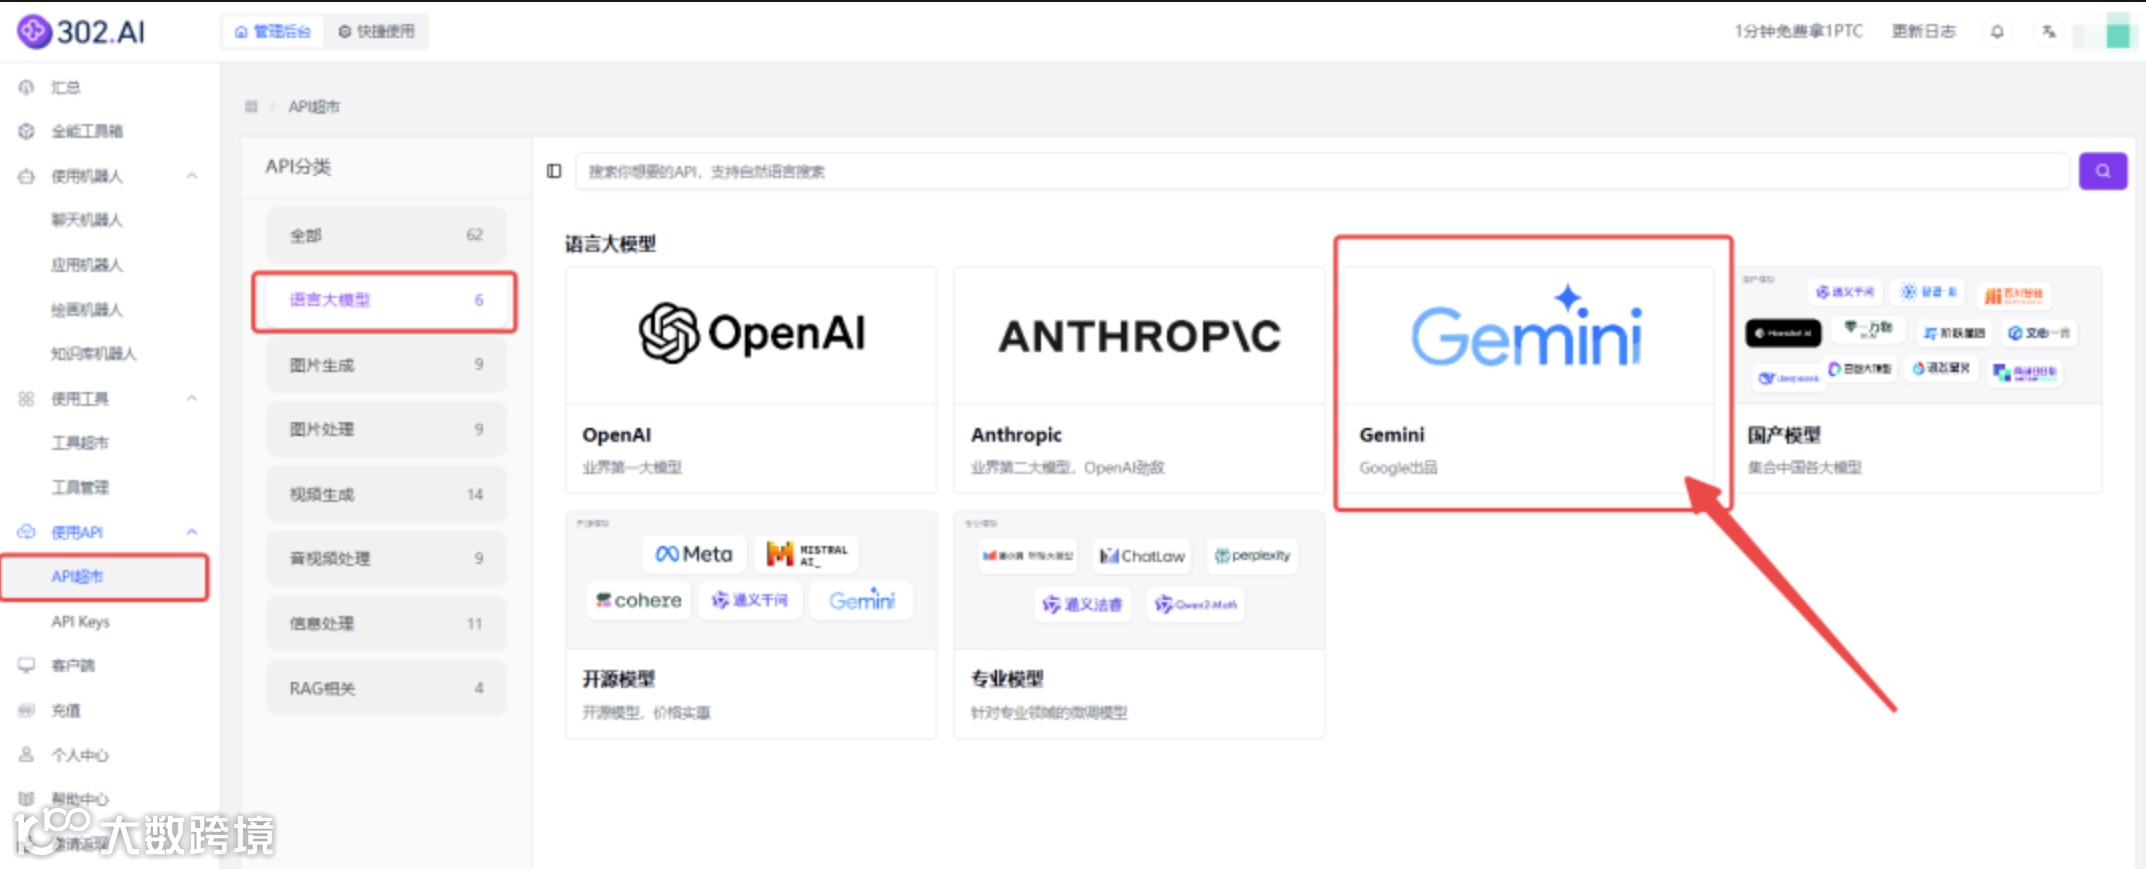2146x869 pixels.
Task: Open the 国产模型 card
Action: (x=1917, y=380)
